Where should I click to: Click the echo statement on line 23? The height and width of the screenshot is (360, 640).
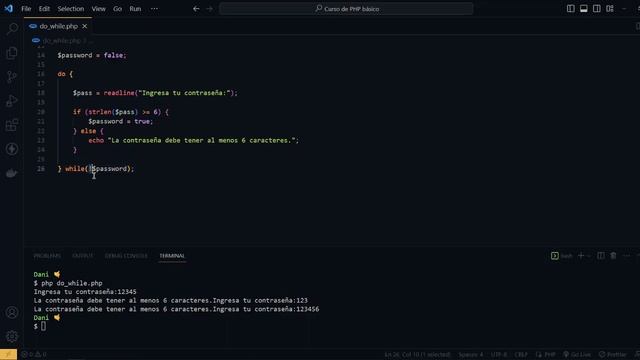pos(193,140)
